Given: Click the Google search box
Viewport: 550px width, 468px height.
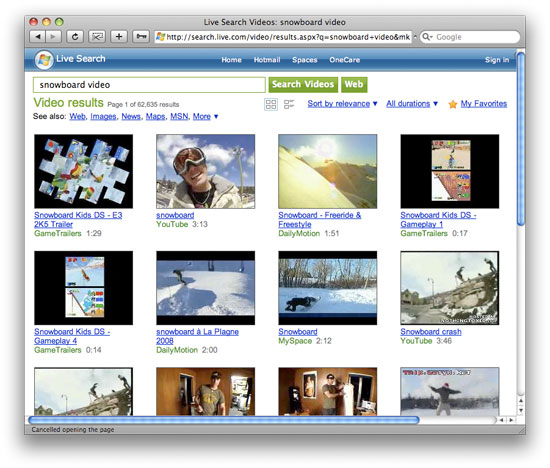Looking at the screenshot, I should pos(470,37).
